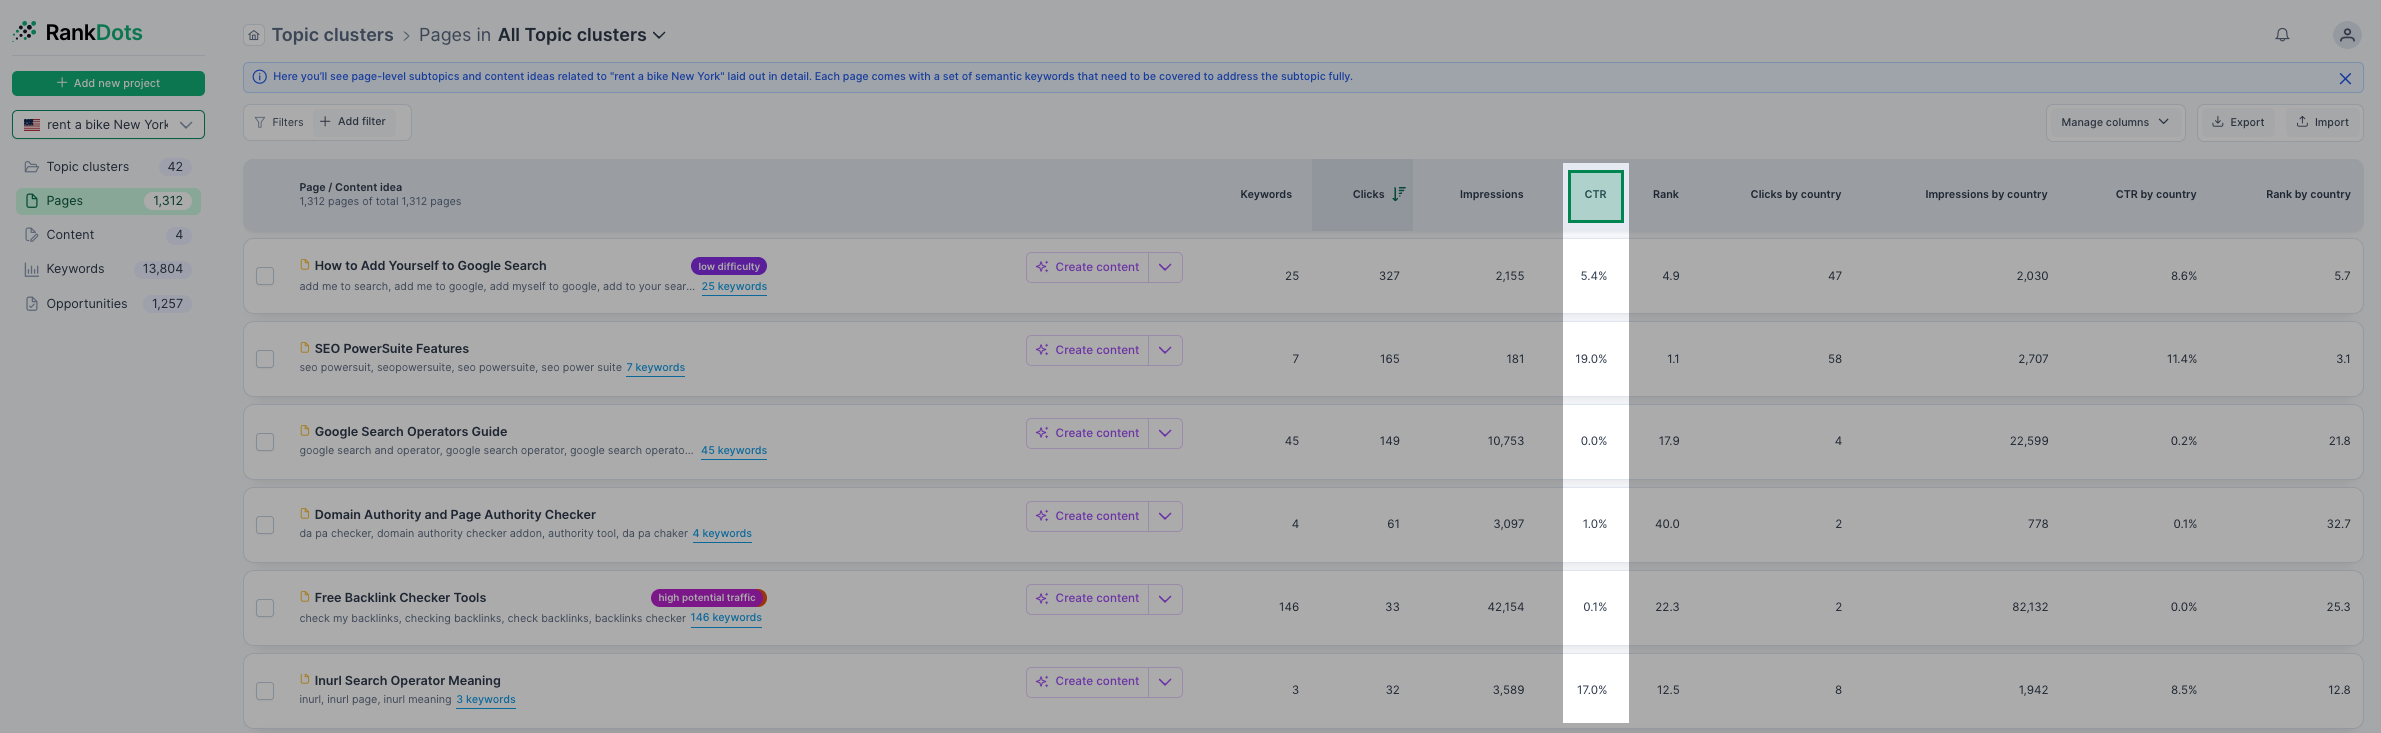Click the low difficulty tag
The image size is (2381, 733).
click(x=729, y=267)
